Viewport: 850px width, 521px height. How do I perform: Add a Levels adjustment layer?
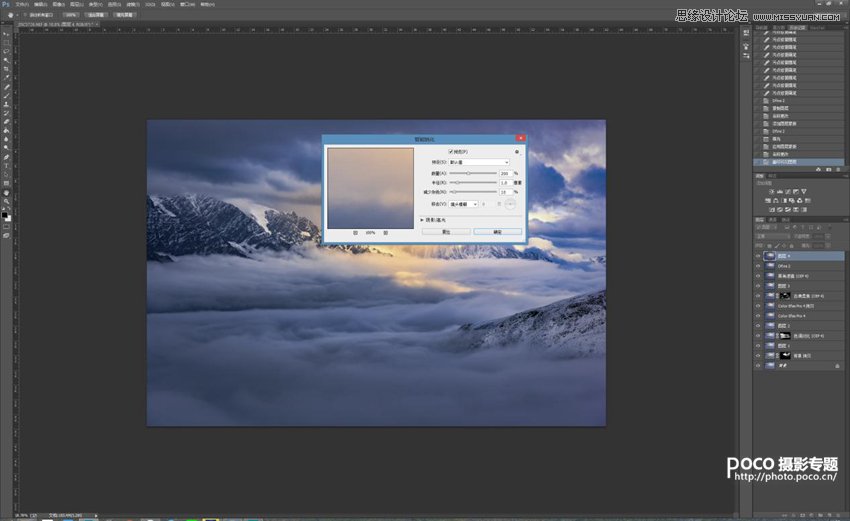click(780, 191)
